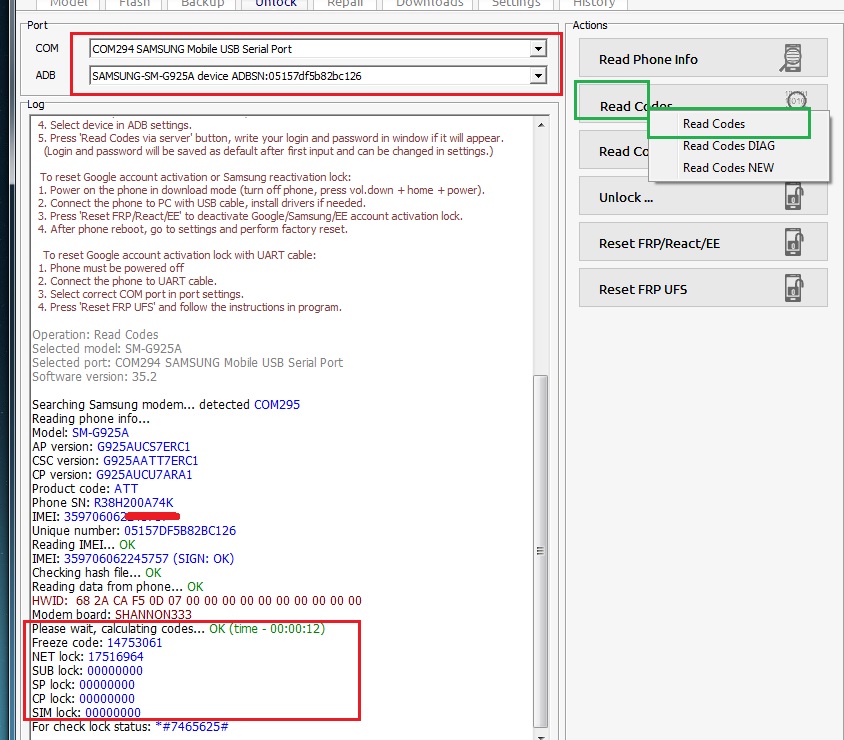The height and width of the screenshot is (740, 844).
Task: Switch to the Flash tab
Action: click(135, 3)
